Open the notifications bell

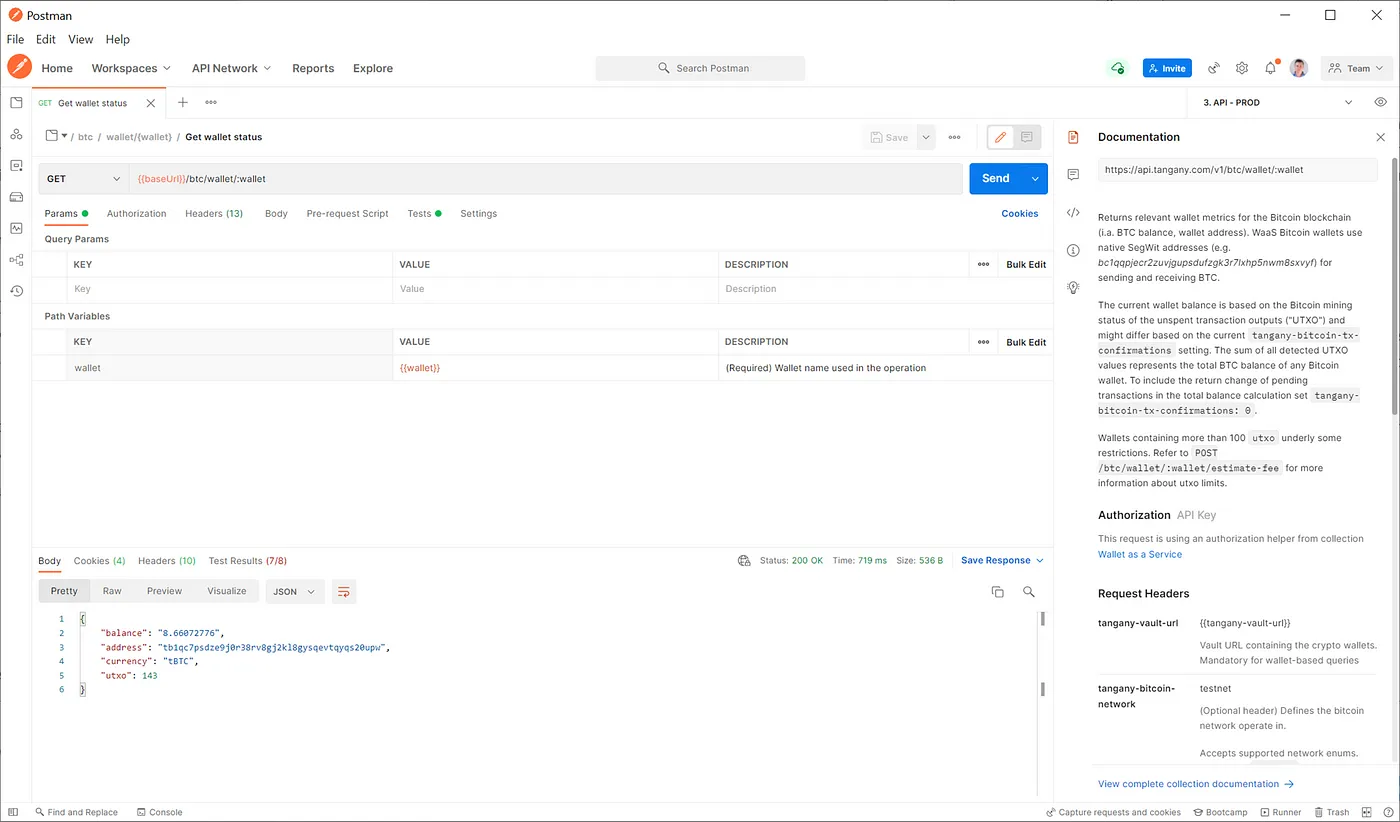coord(1271,68)
